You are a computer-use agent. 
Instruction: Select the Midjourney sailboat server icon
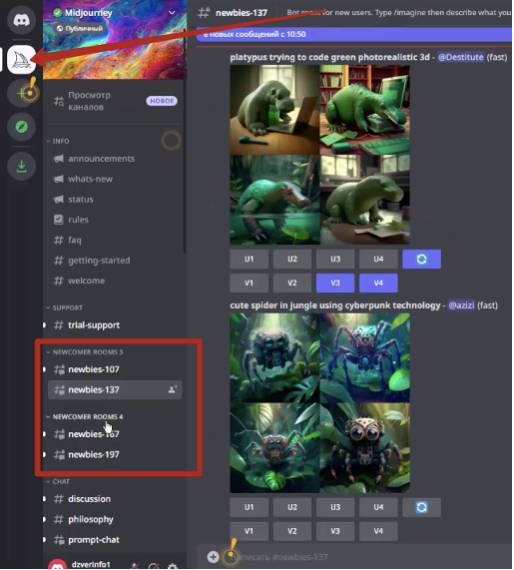point(21,60)
